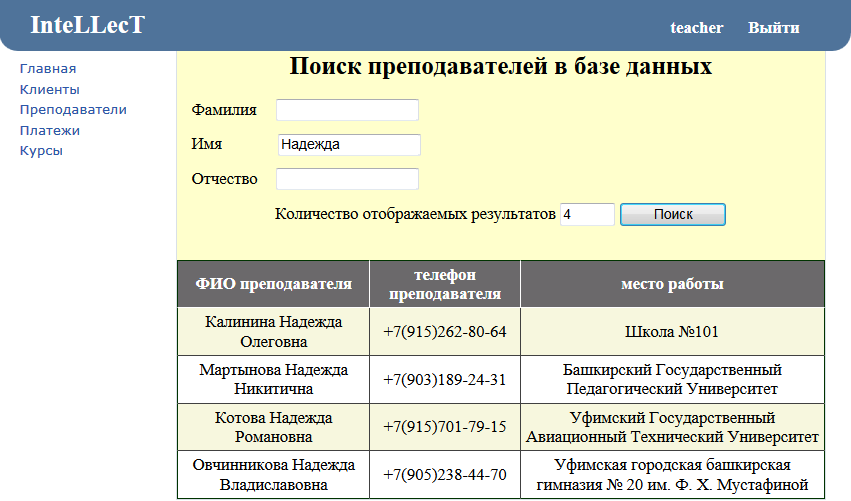Select phone +7(905)238-44-70
This screenshot has width=851, height=501.
[x=445, y=475]
